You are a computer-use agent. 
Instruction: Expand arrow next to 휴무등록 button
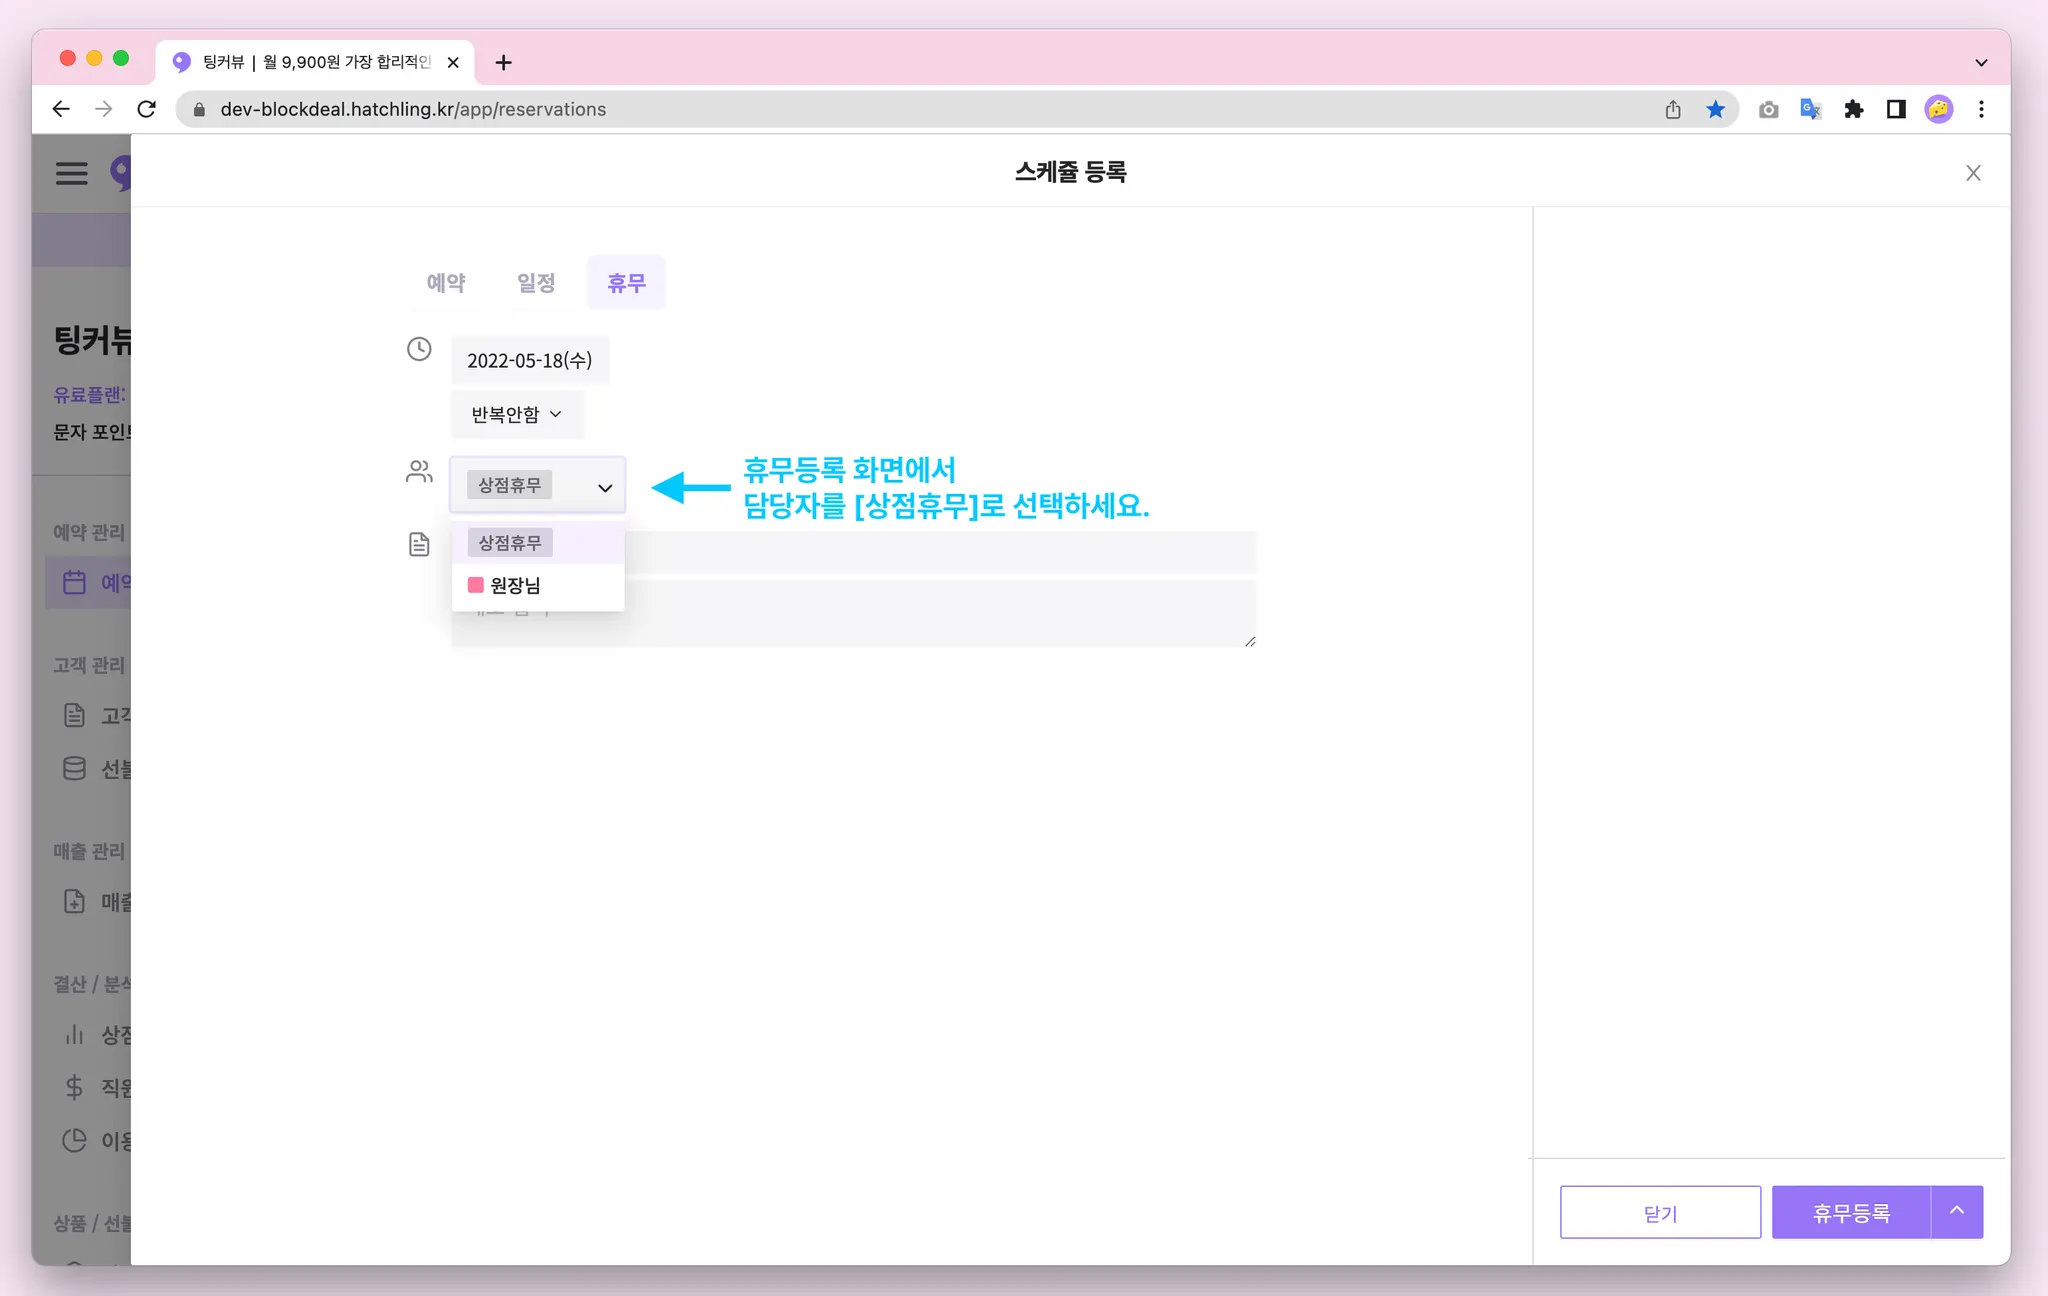coord(1957,1211)
